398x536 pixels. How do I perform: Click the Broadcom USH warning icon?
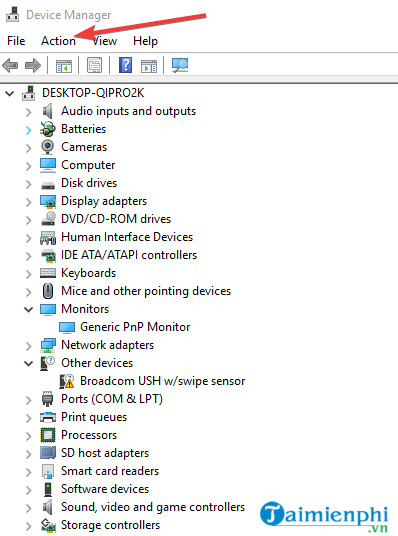point(67,381)
